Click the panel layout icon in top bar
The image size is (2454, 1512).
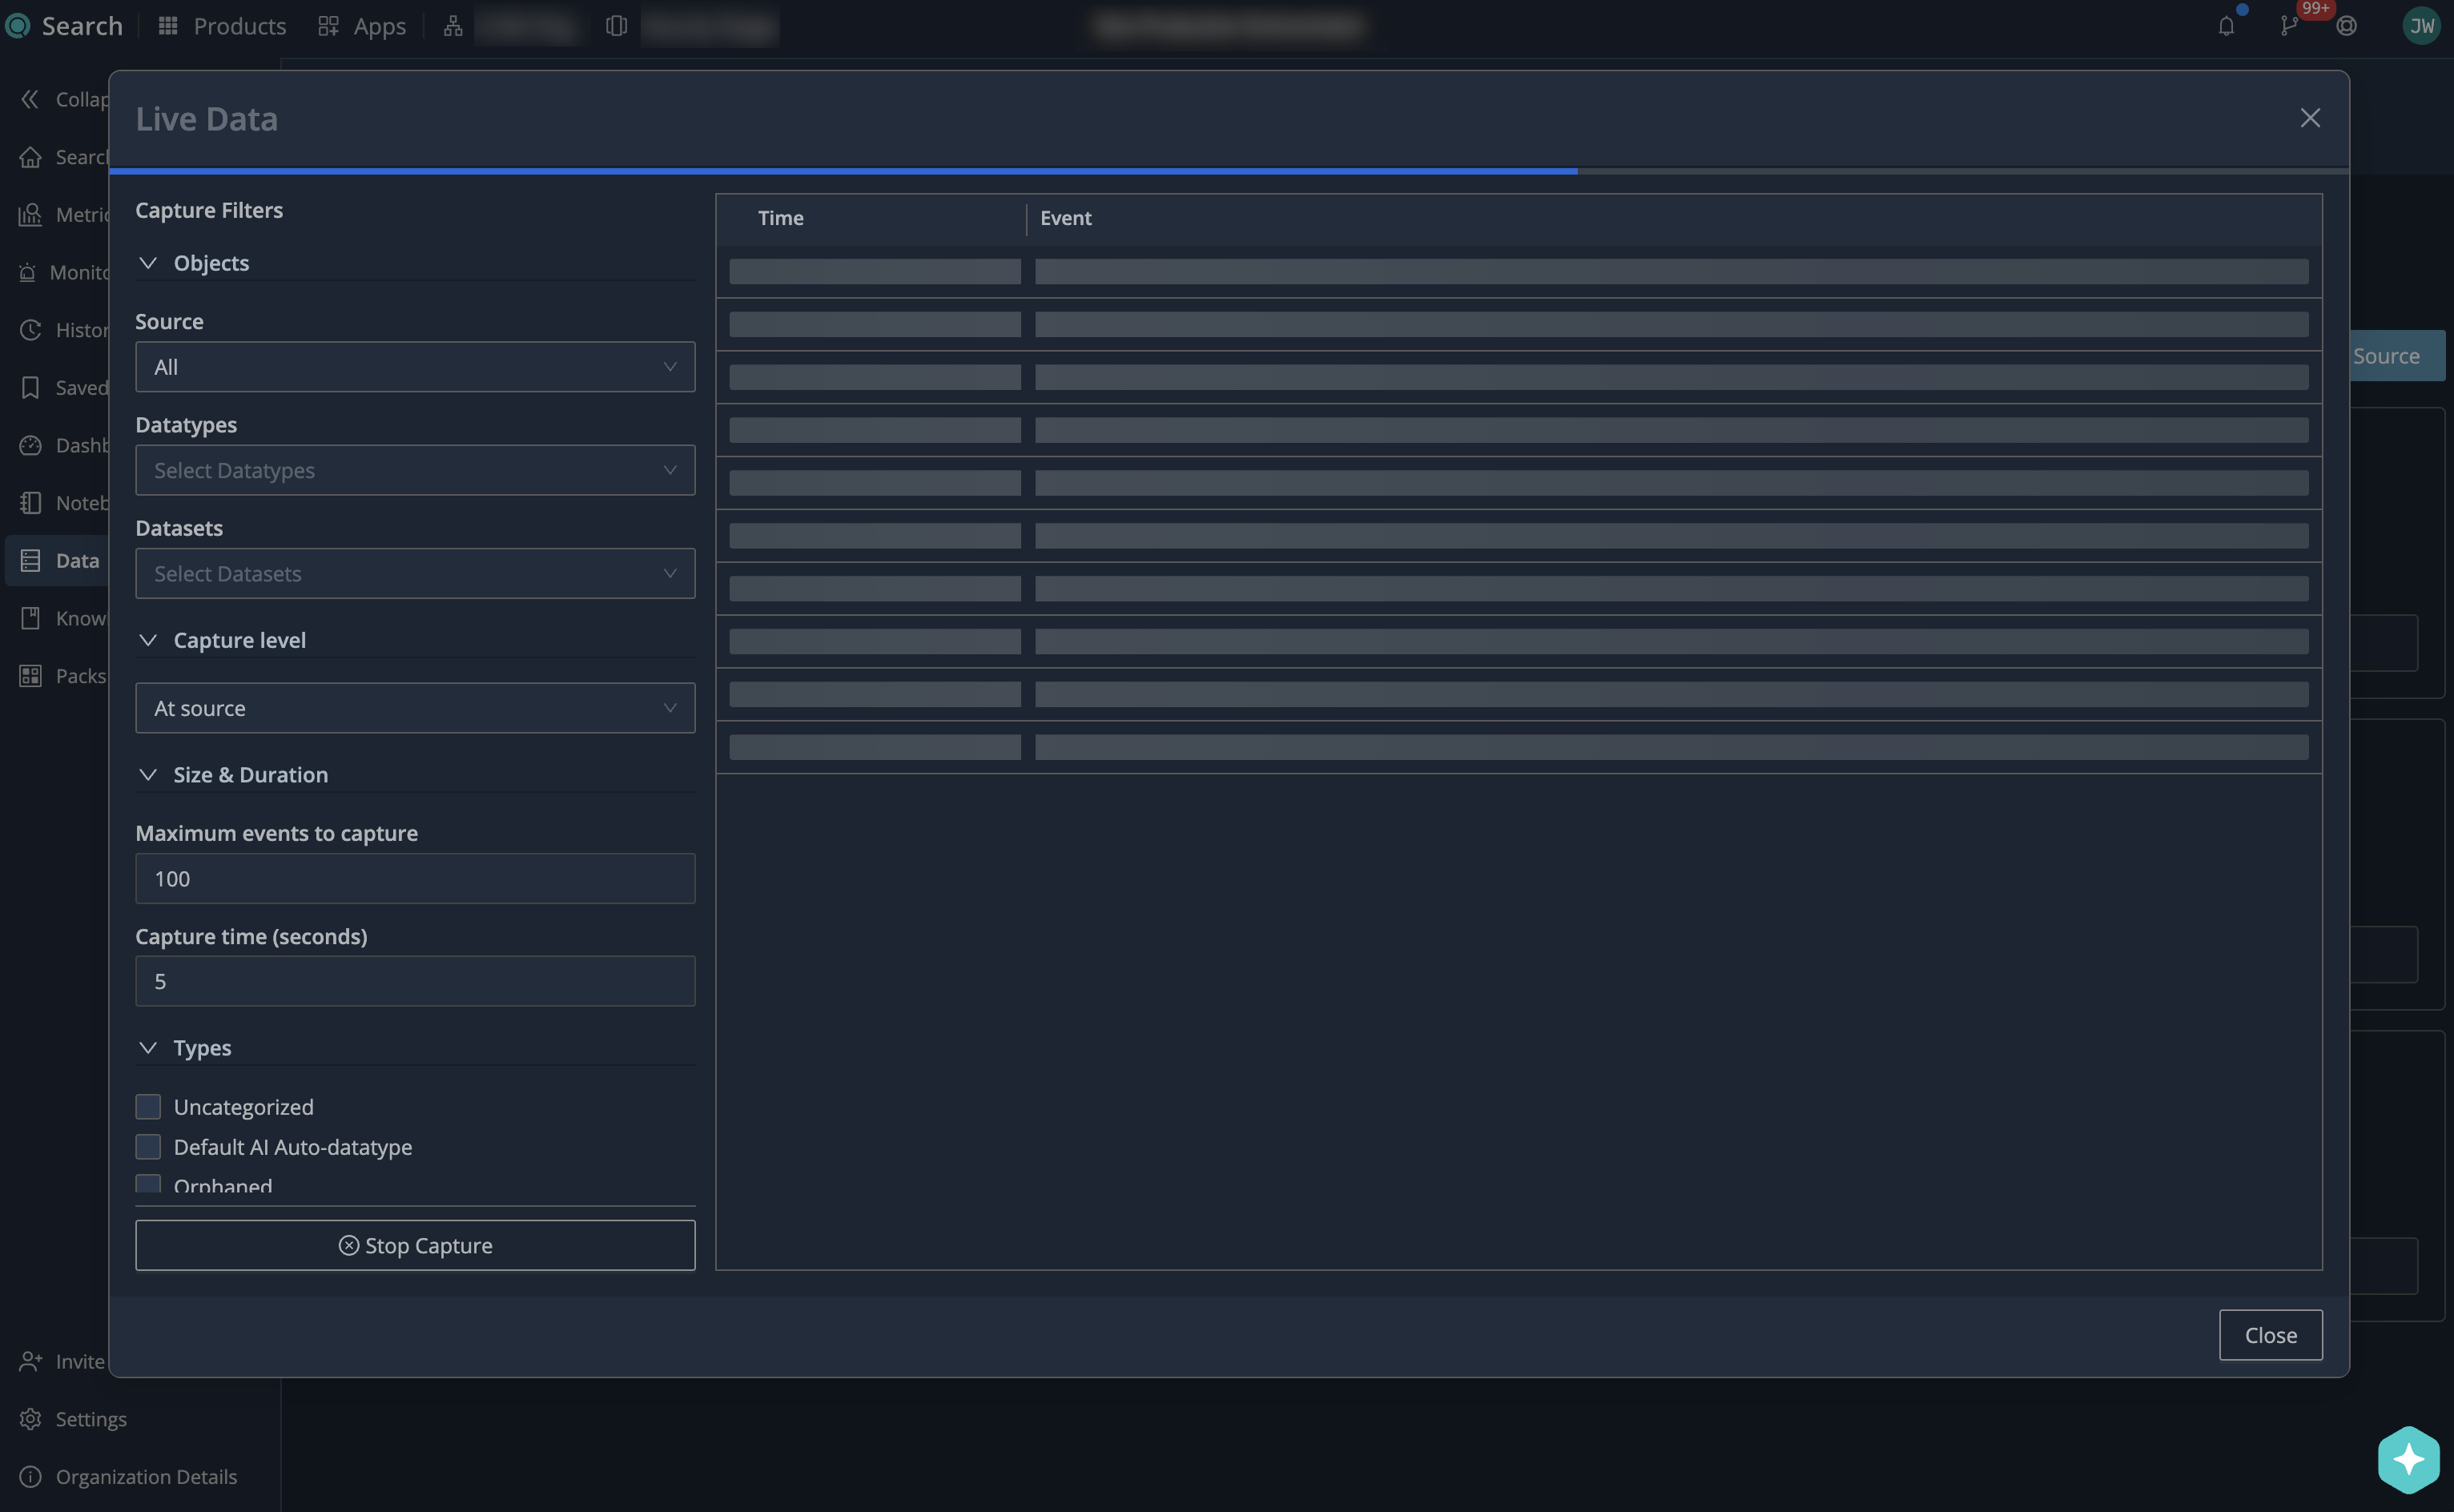point(617,25)
